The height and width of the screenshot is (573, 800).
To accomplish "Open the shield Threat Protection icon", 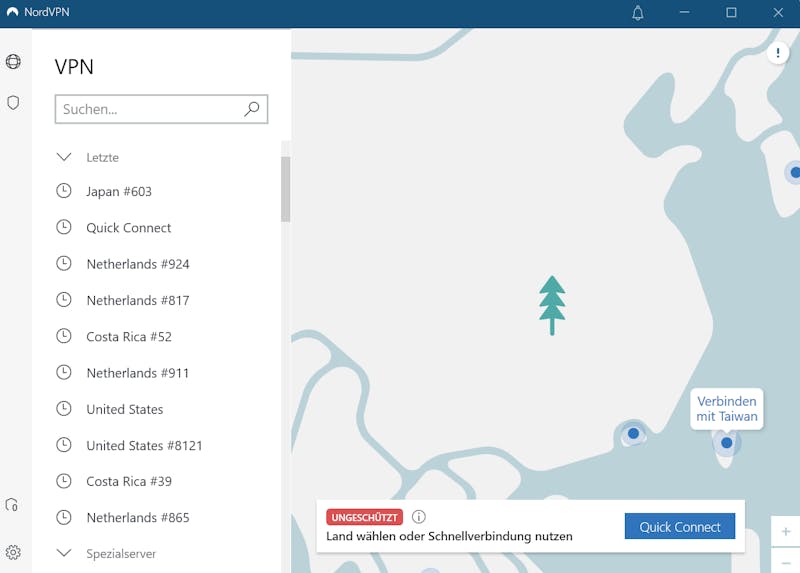I will [13, 103].
